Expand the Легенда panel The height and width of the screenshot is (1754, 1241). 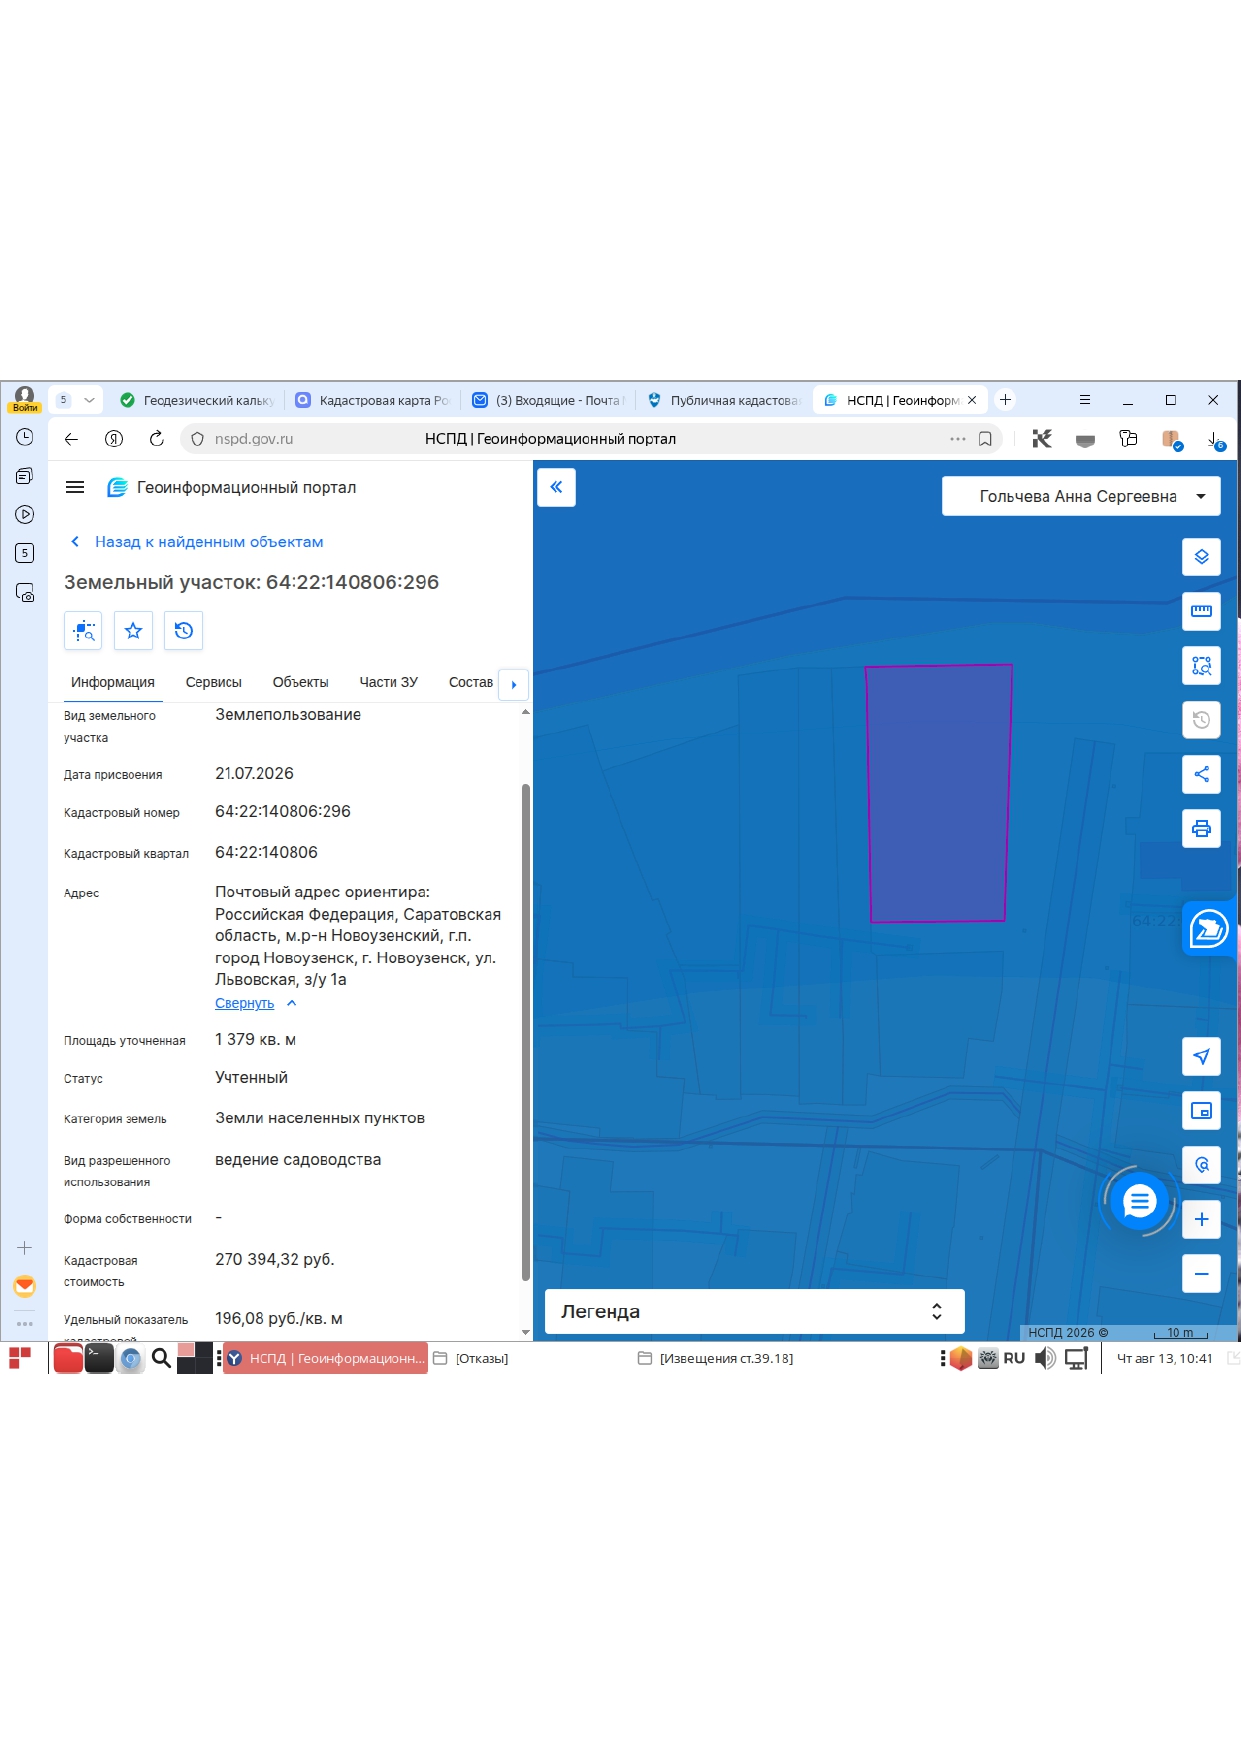point(754,1311)
